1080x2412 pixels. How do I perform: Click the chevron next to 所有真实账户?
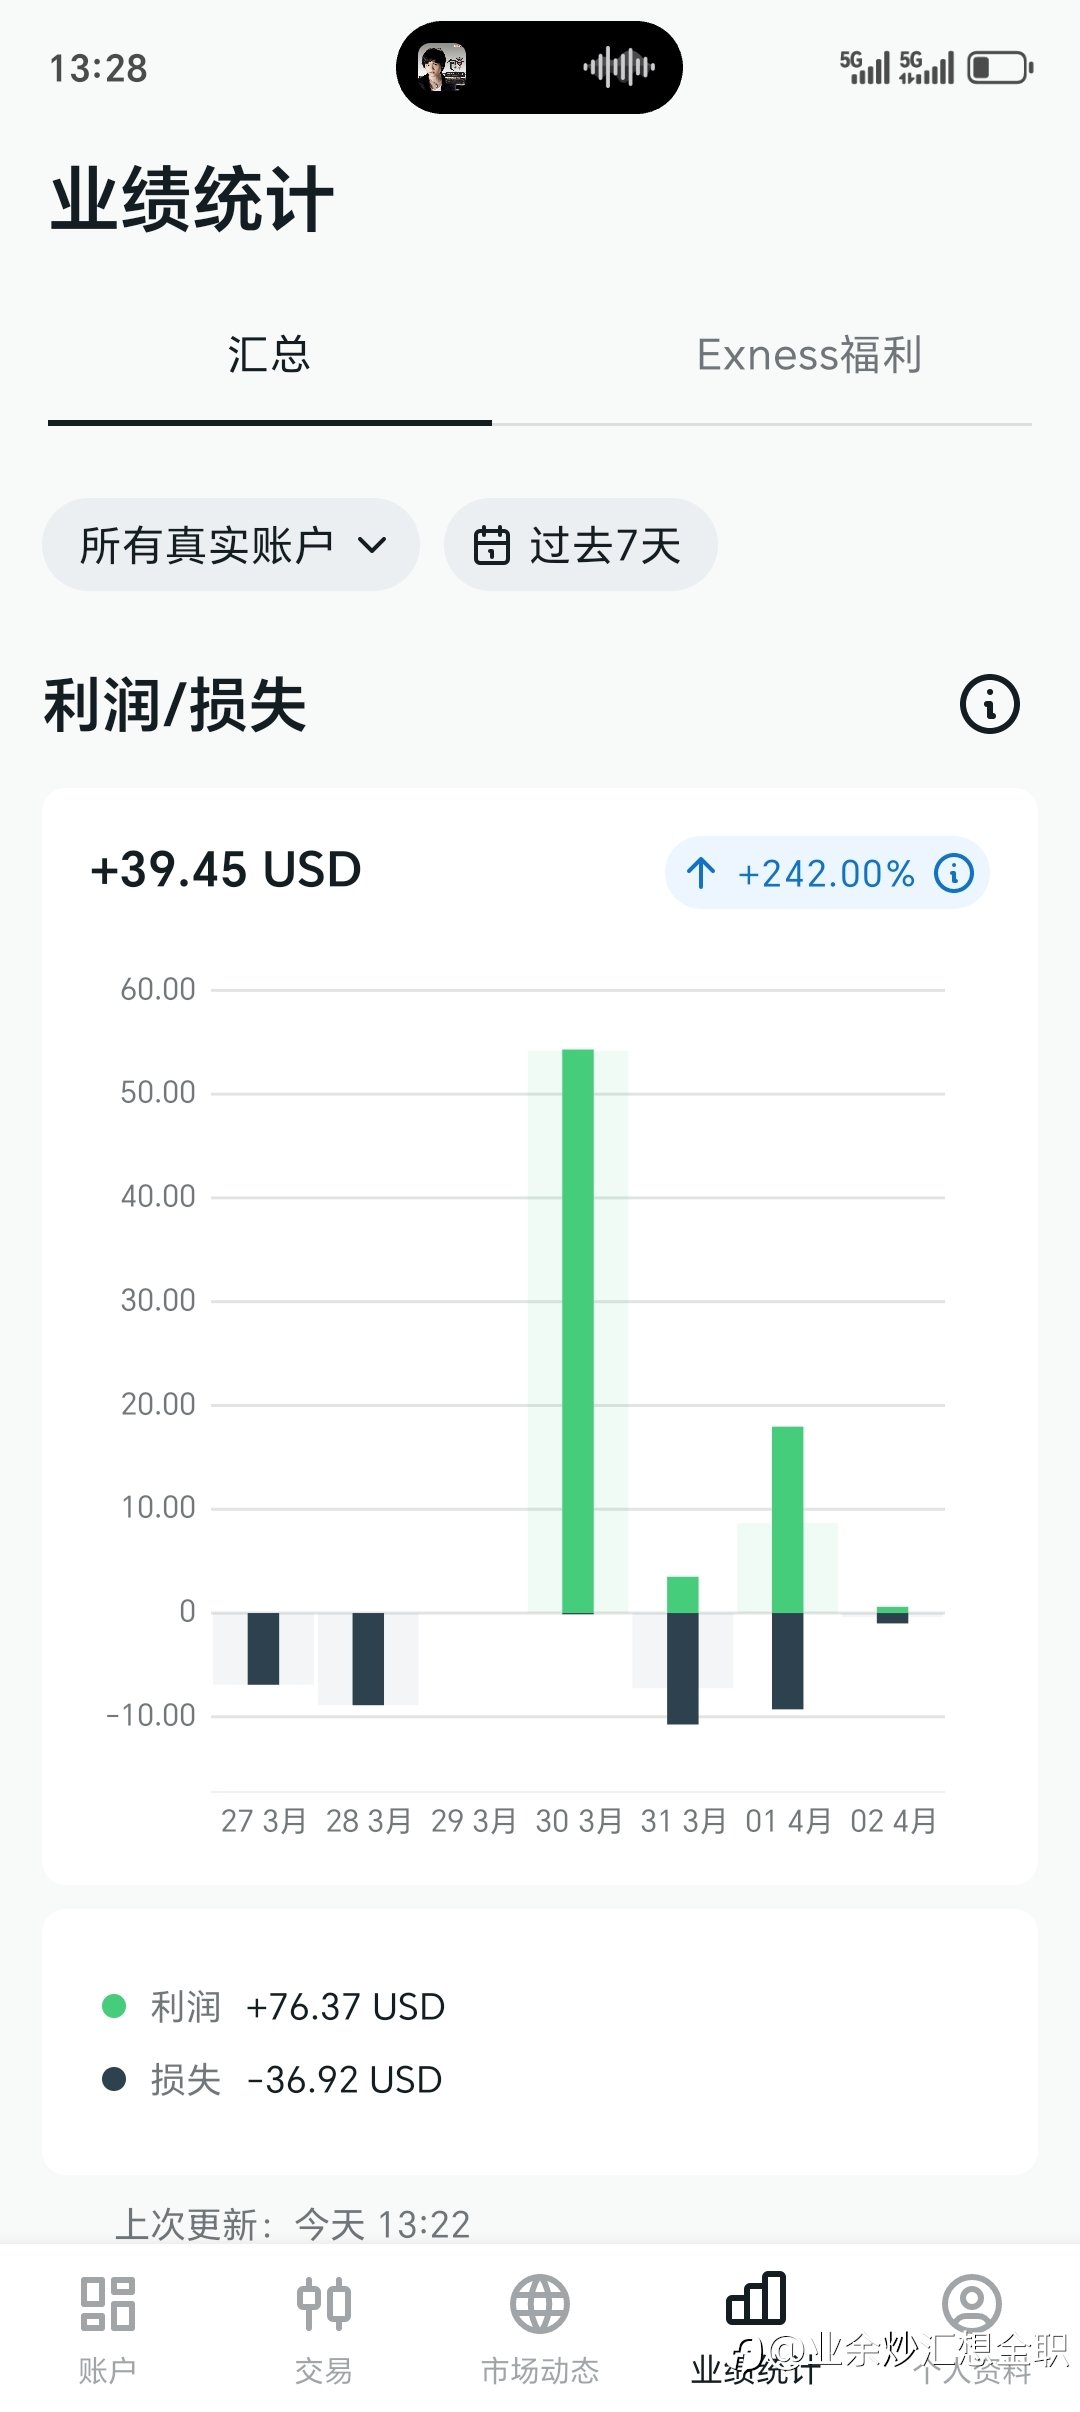(372, 545)
